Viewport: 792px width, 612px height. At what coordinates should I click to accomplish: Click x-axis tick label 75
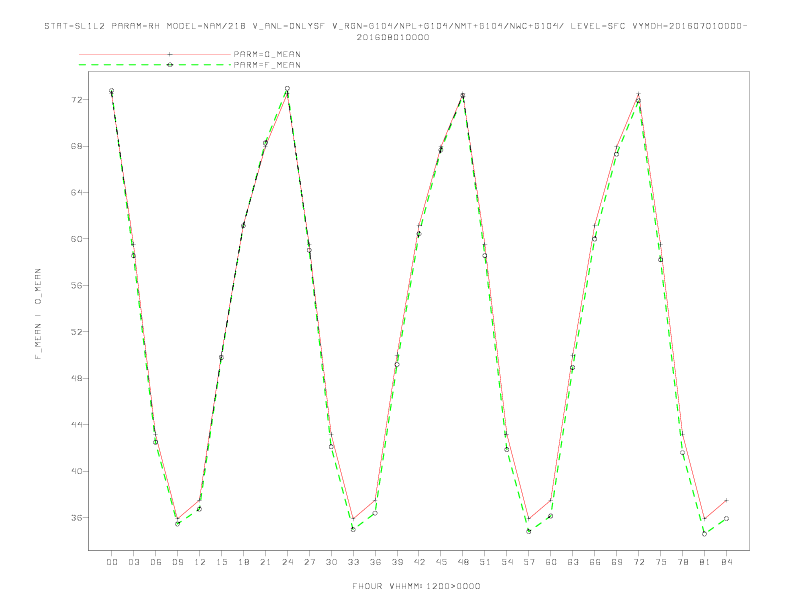coord(661,562)
